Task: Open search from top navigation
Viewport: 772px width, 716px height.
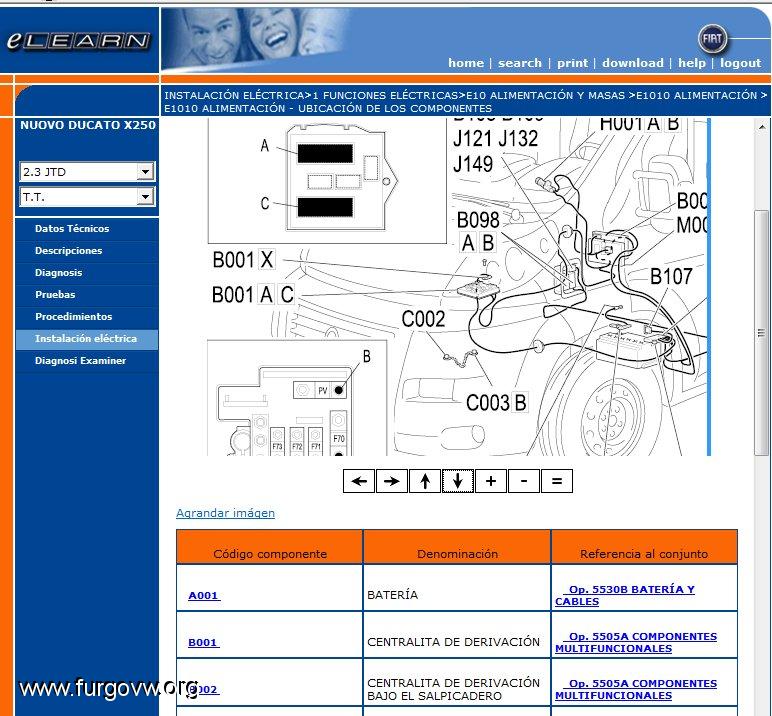Action: coord(519,63)
